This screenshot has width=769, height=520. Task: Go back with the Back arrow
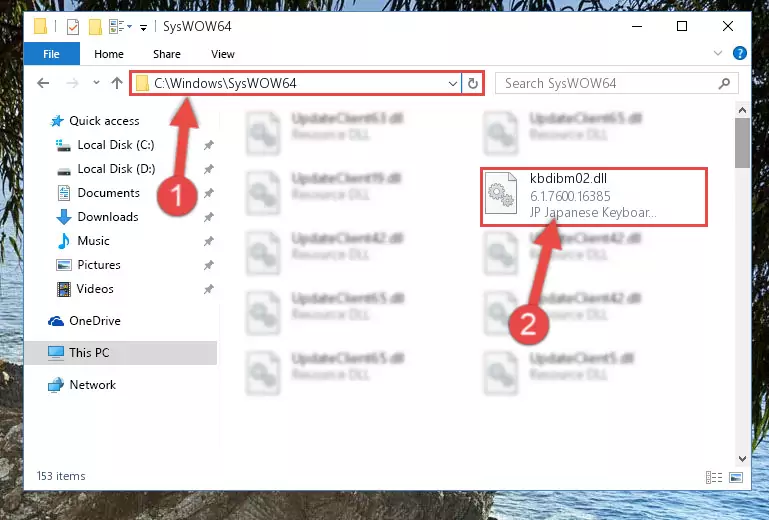pyautogui.click(x=43, y=83)
